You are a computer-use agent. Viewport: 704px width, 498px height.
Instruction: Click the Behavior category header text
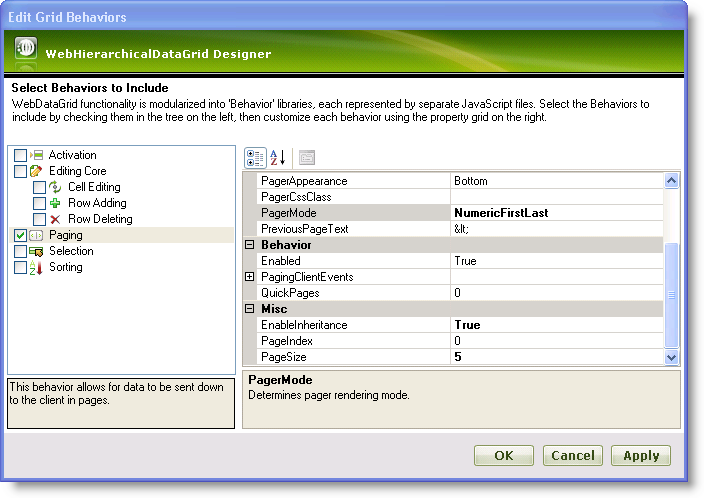(x=286, y=245)
